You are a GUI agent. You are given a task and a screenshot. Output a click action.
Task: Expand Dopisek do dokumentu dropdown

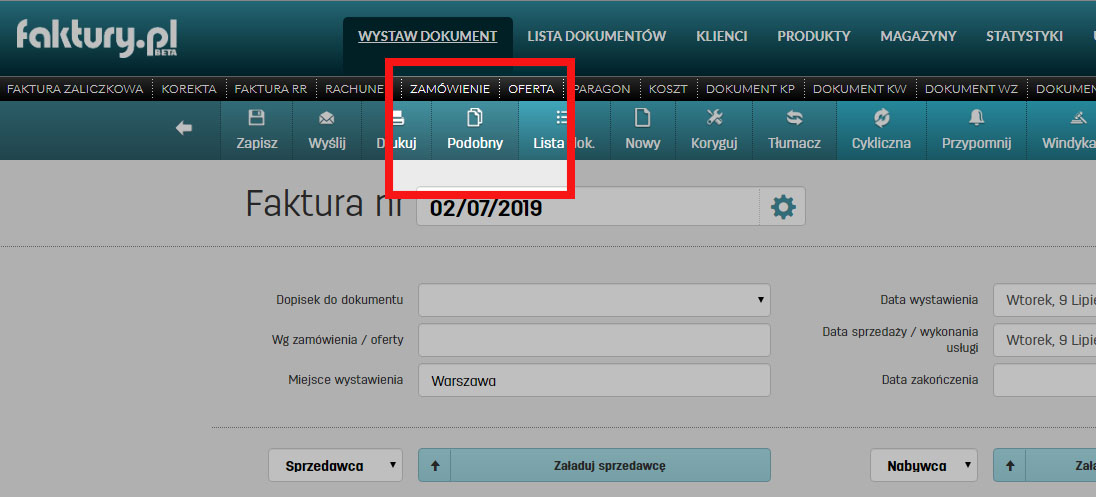(594, 300)
